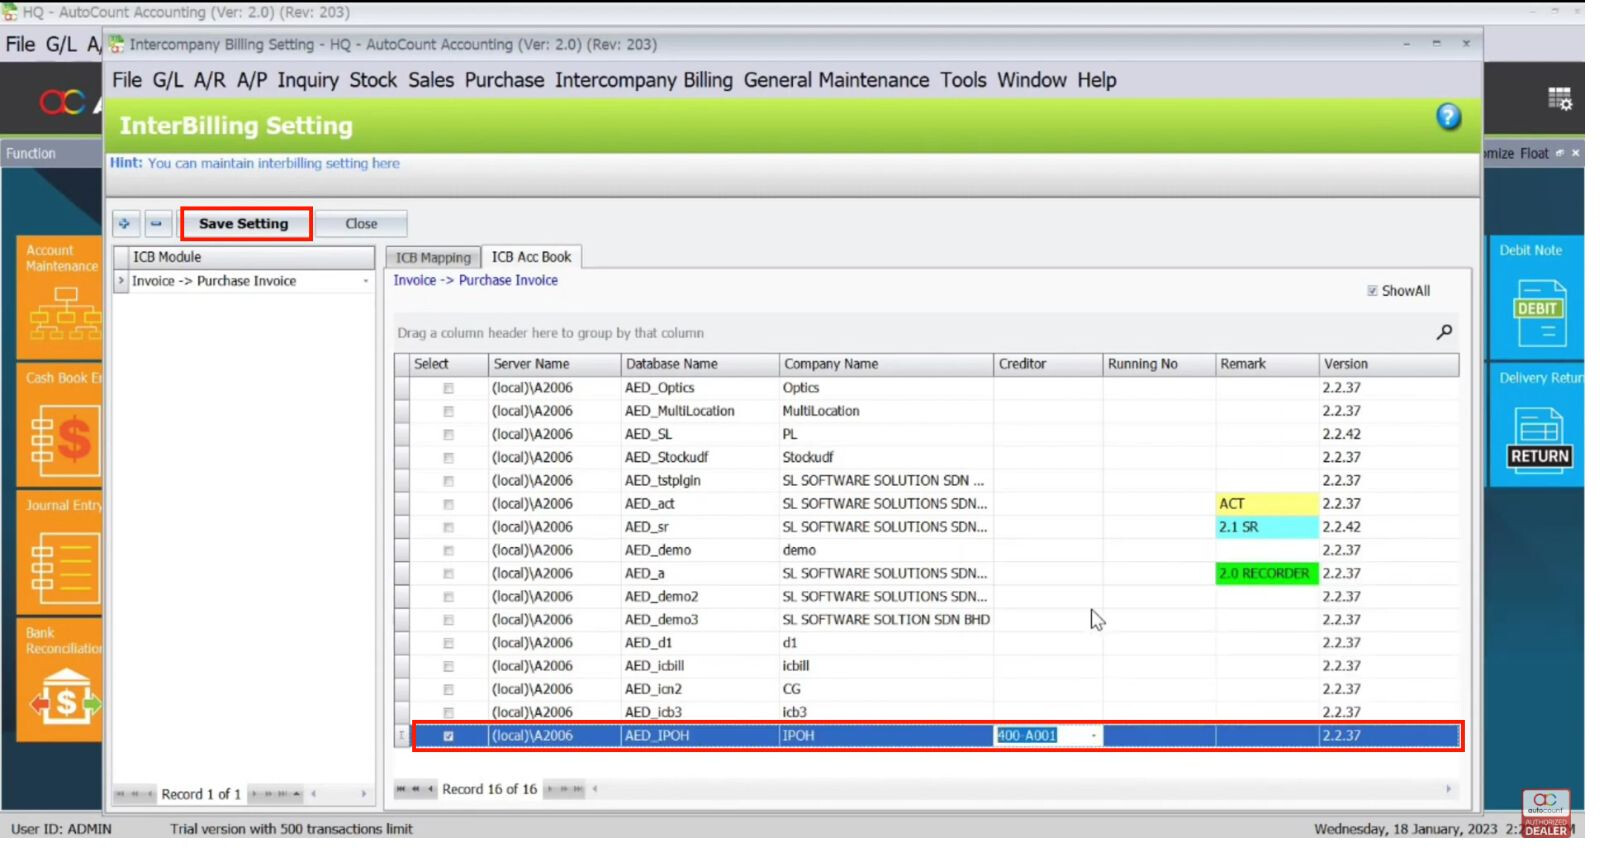This screenshot has height=852, width=1600.
Task: Click the Close button
Action: [x=361, y=224]
